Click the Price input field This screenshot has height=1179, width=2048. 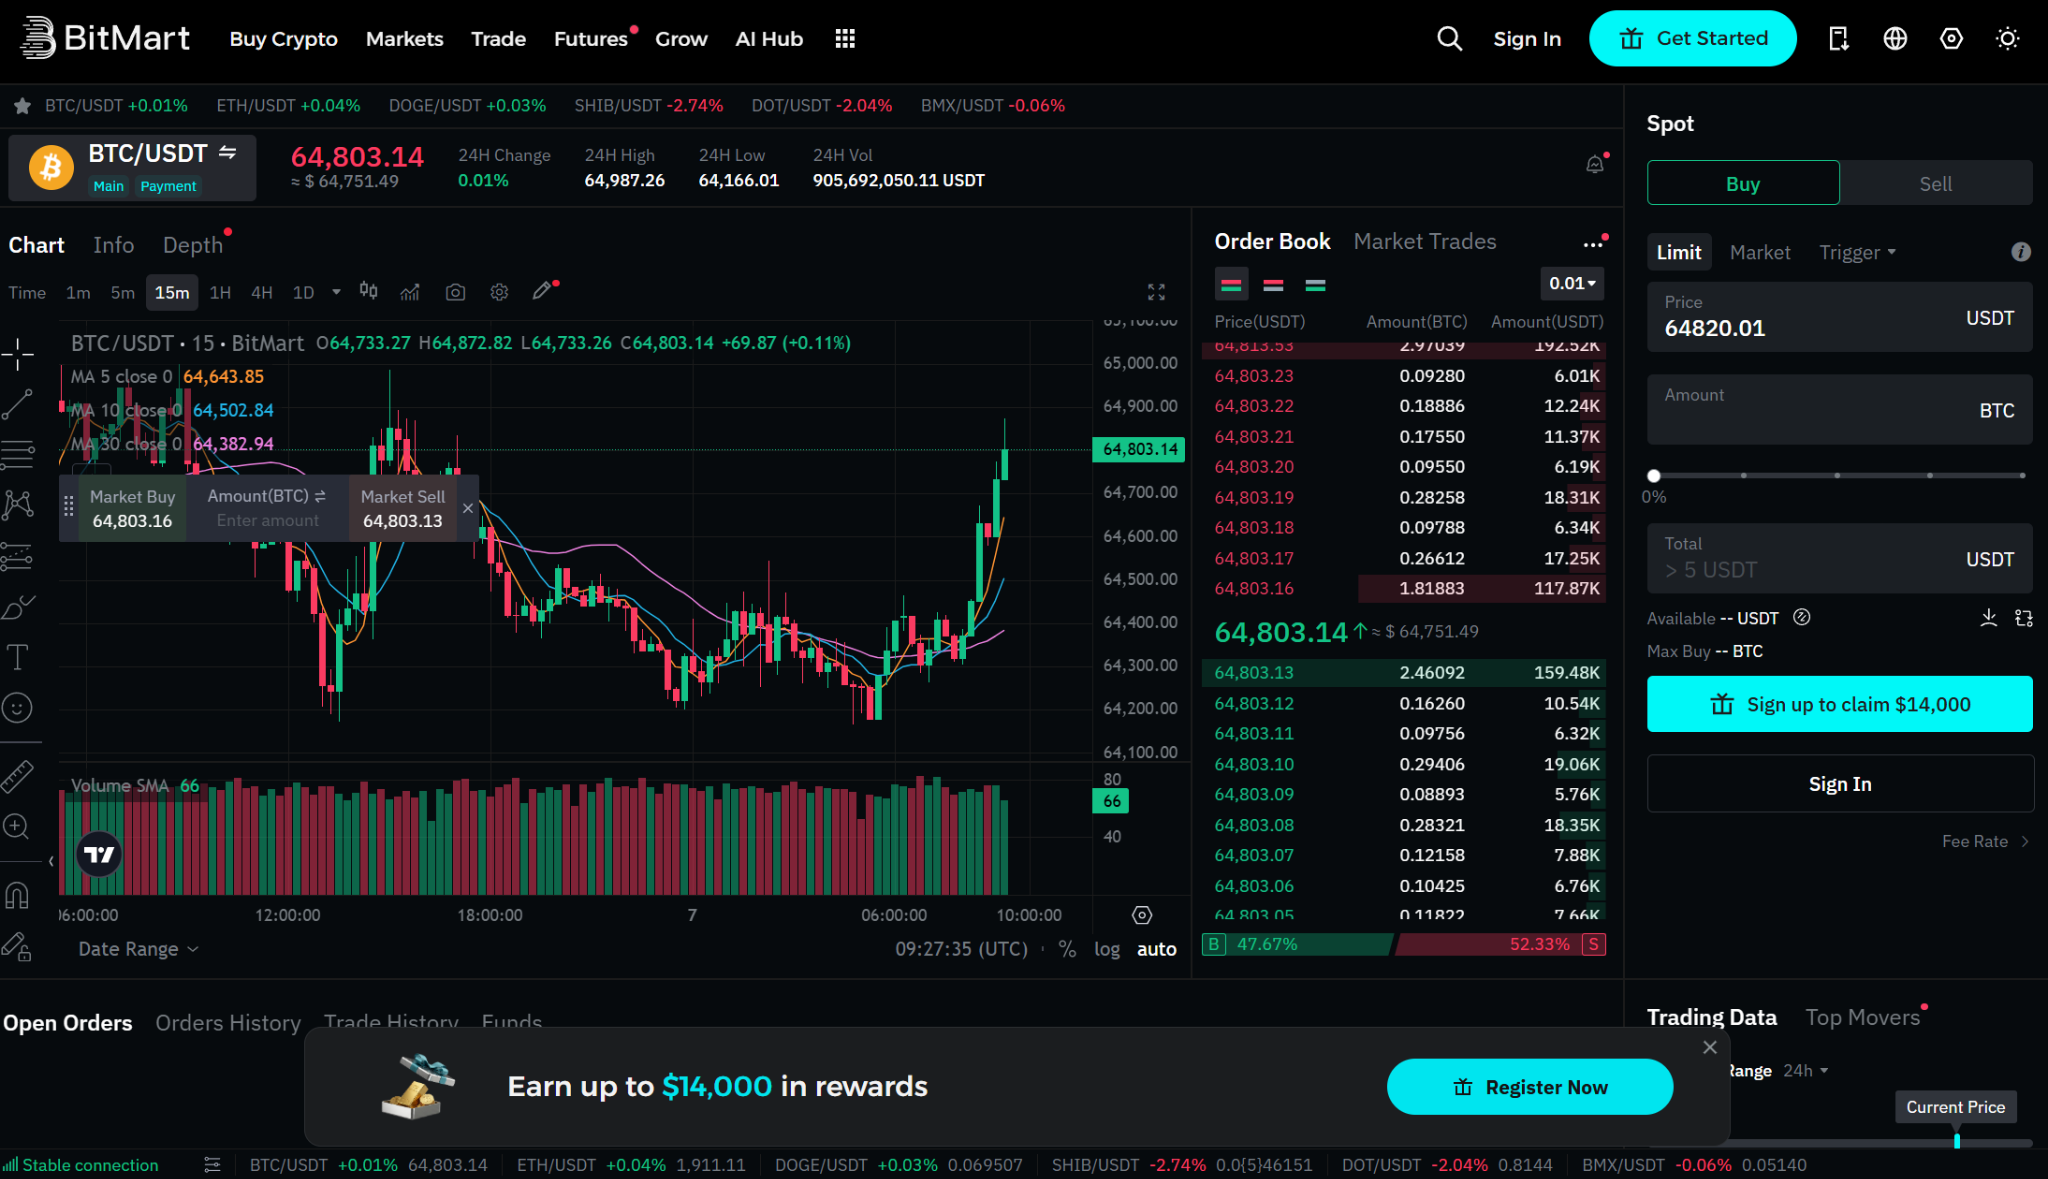tap(1839, 317)
